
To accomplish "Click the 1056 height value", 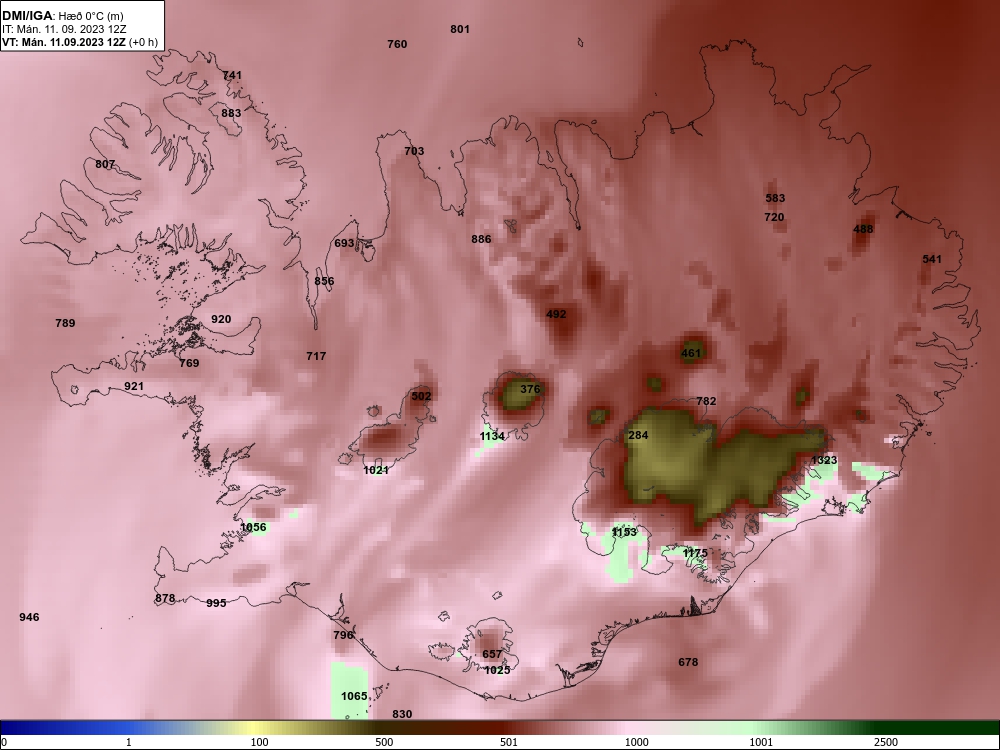I will pyautogui.click(x=253, y=527).
